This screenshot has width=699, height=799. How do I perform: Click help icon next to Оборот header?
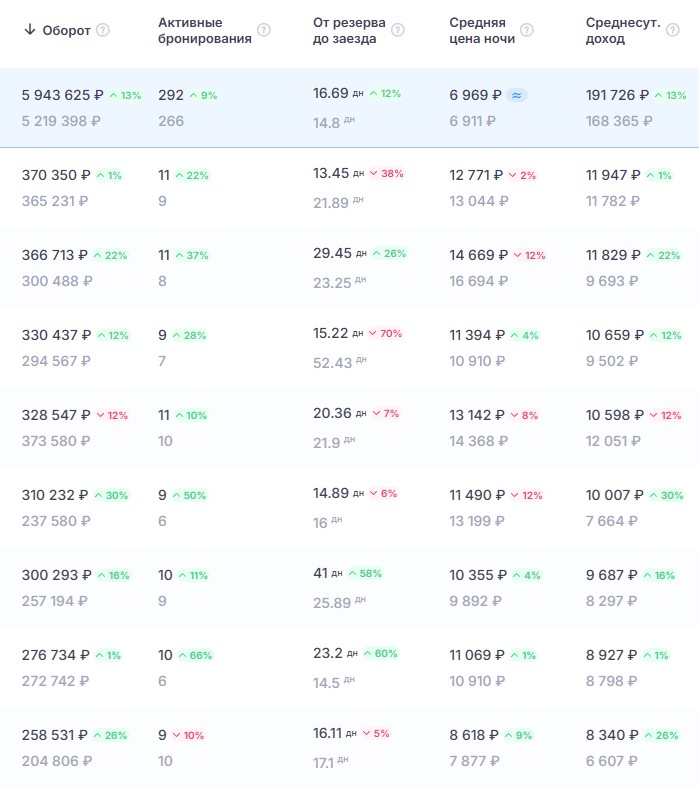coord(103,30)
